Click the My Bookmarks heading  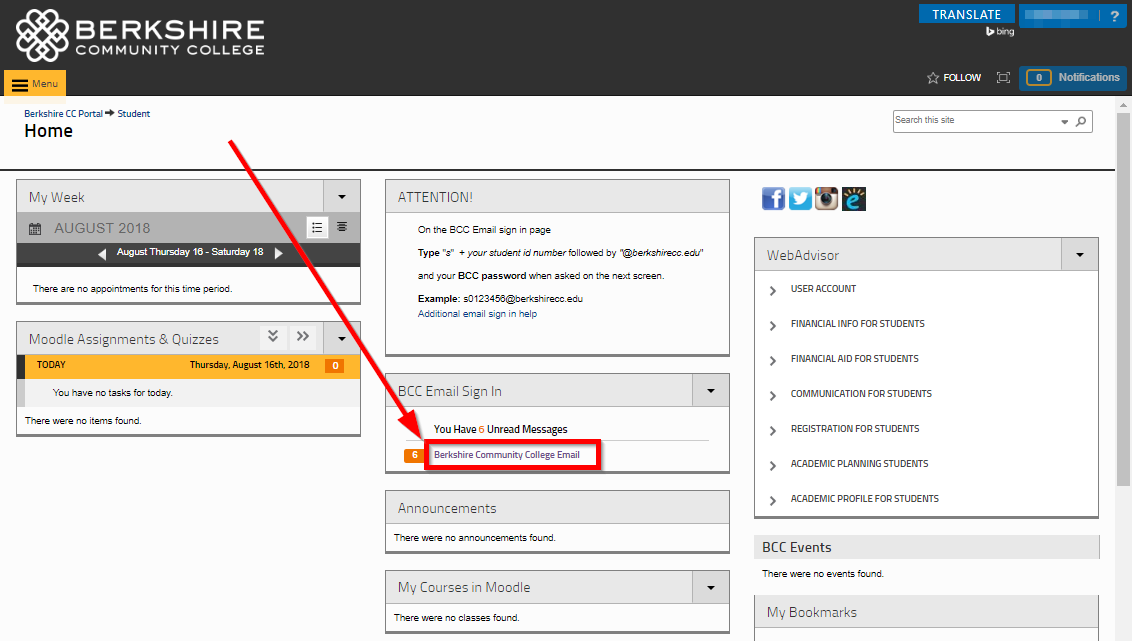coord(811,612)
